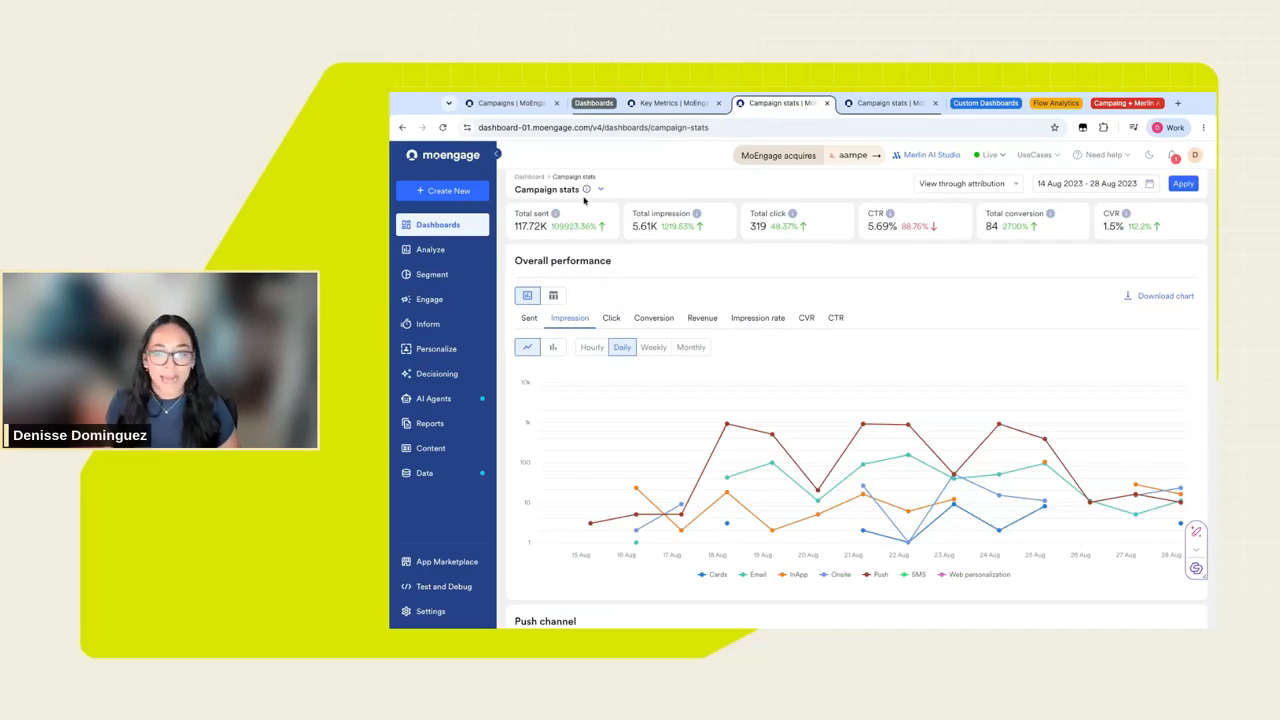The width and height of the screenshot is (1280, 720).
Task: Switch to the CVR metric tab
Action: coord(806,318)
